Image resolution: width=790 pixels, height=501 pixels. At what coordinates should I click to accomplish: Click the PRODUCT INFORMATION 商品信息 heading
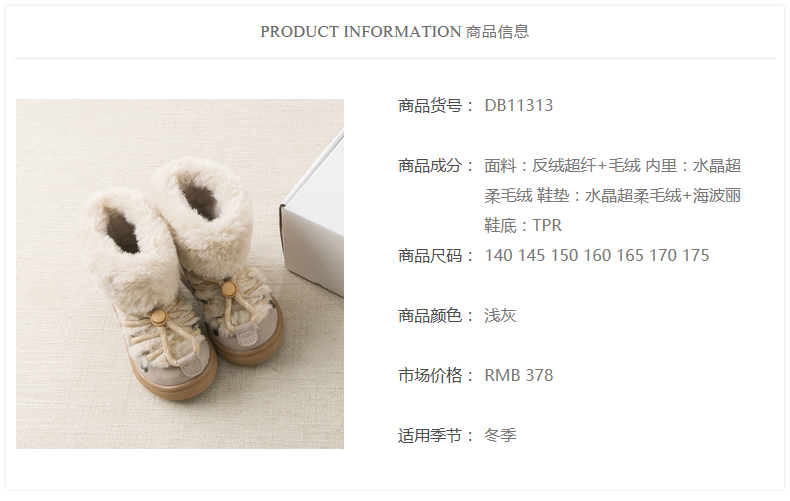click(394, 32)
